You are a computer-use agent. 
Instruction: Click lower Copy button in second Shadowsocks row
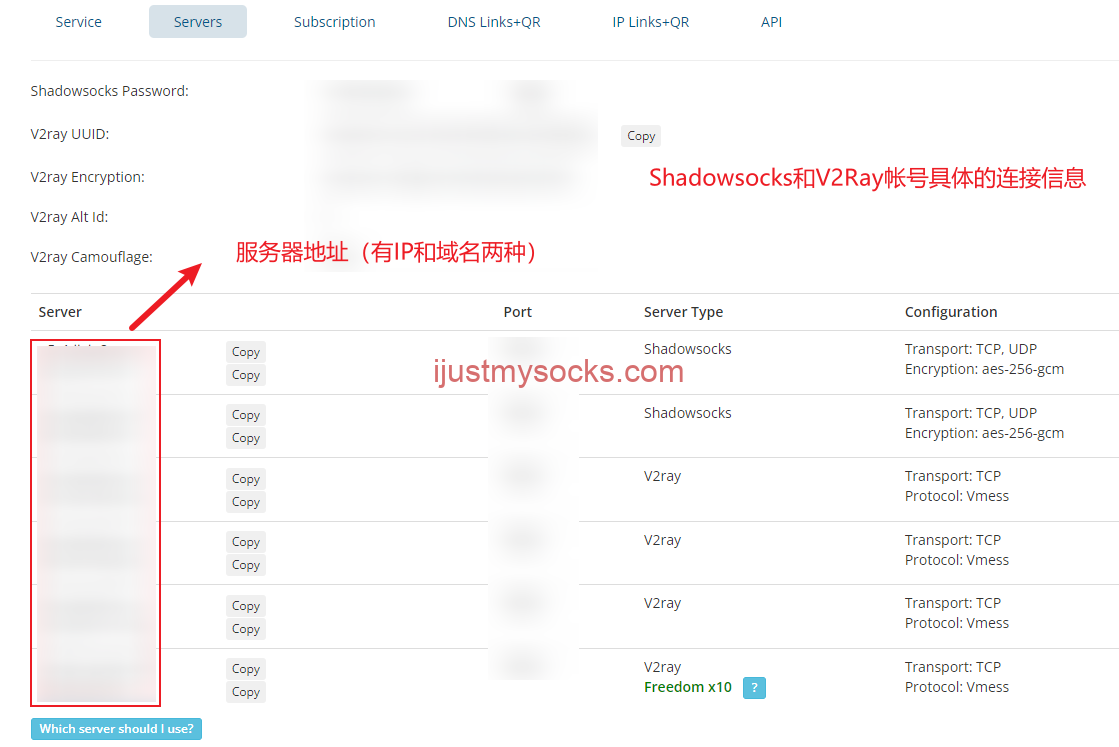(245, 437)
